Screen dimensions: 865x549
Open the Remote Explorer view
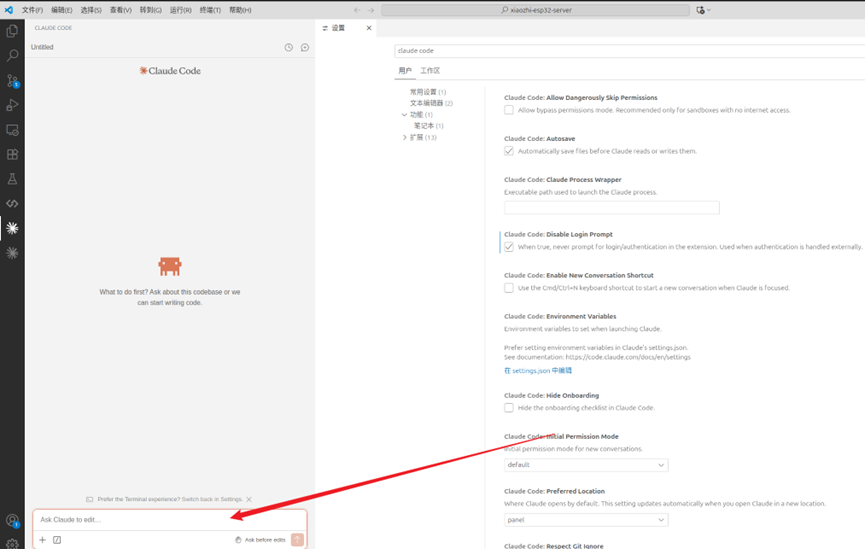tap(12, 130)
